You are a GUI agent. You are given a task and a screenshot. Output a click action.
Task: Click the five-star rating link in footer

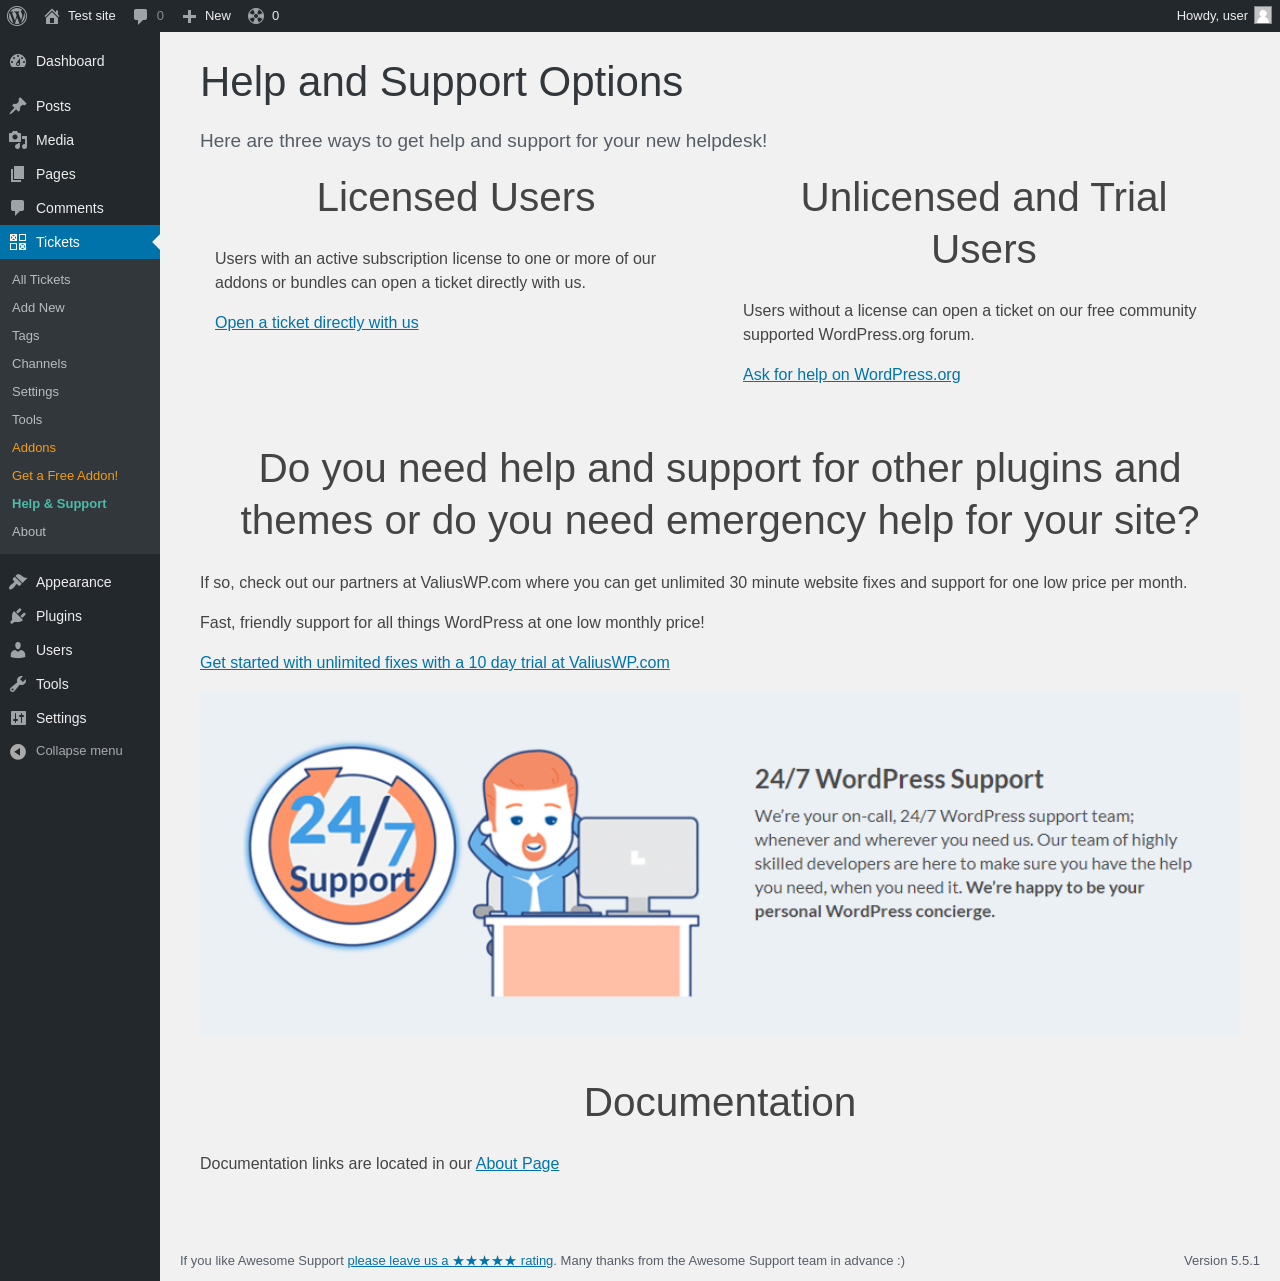click(x=450, y=1260)
